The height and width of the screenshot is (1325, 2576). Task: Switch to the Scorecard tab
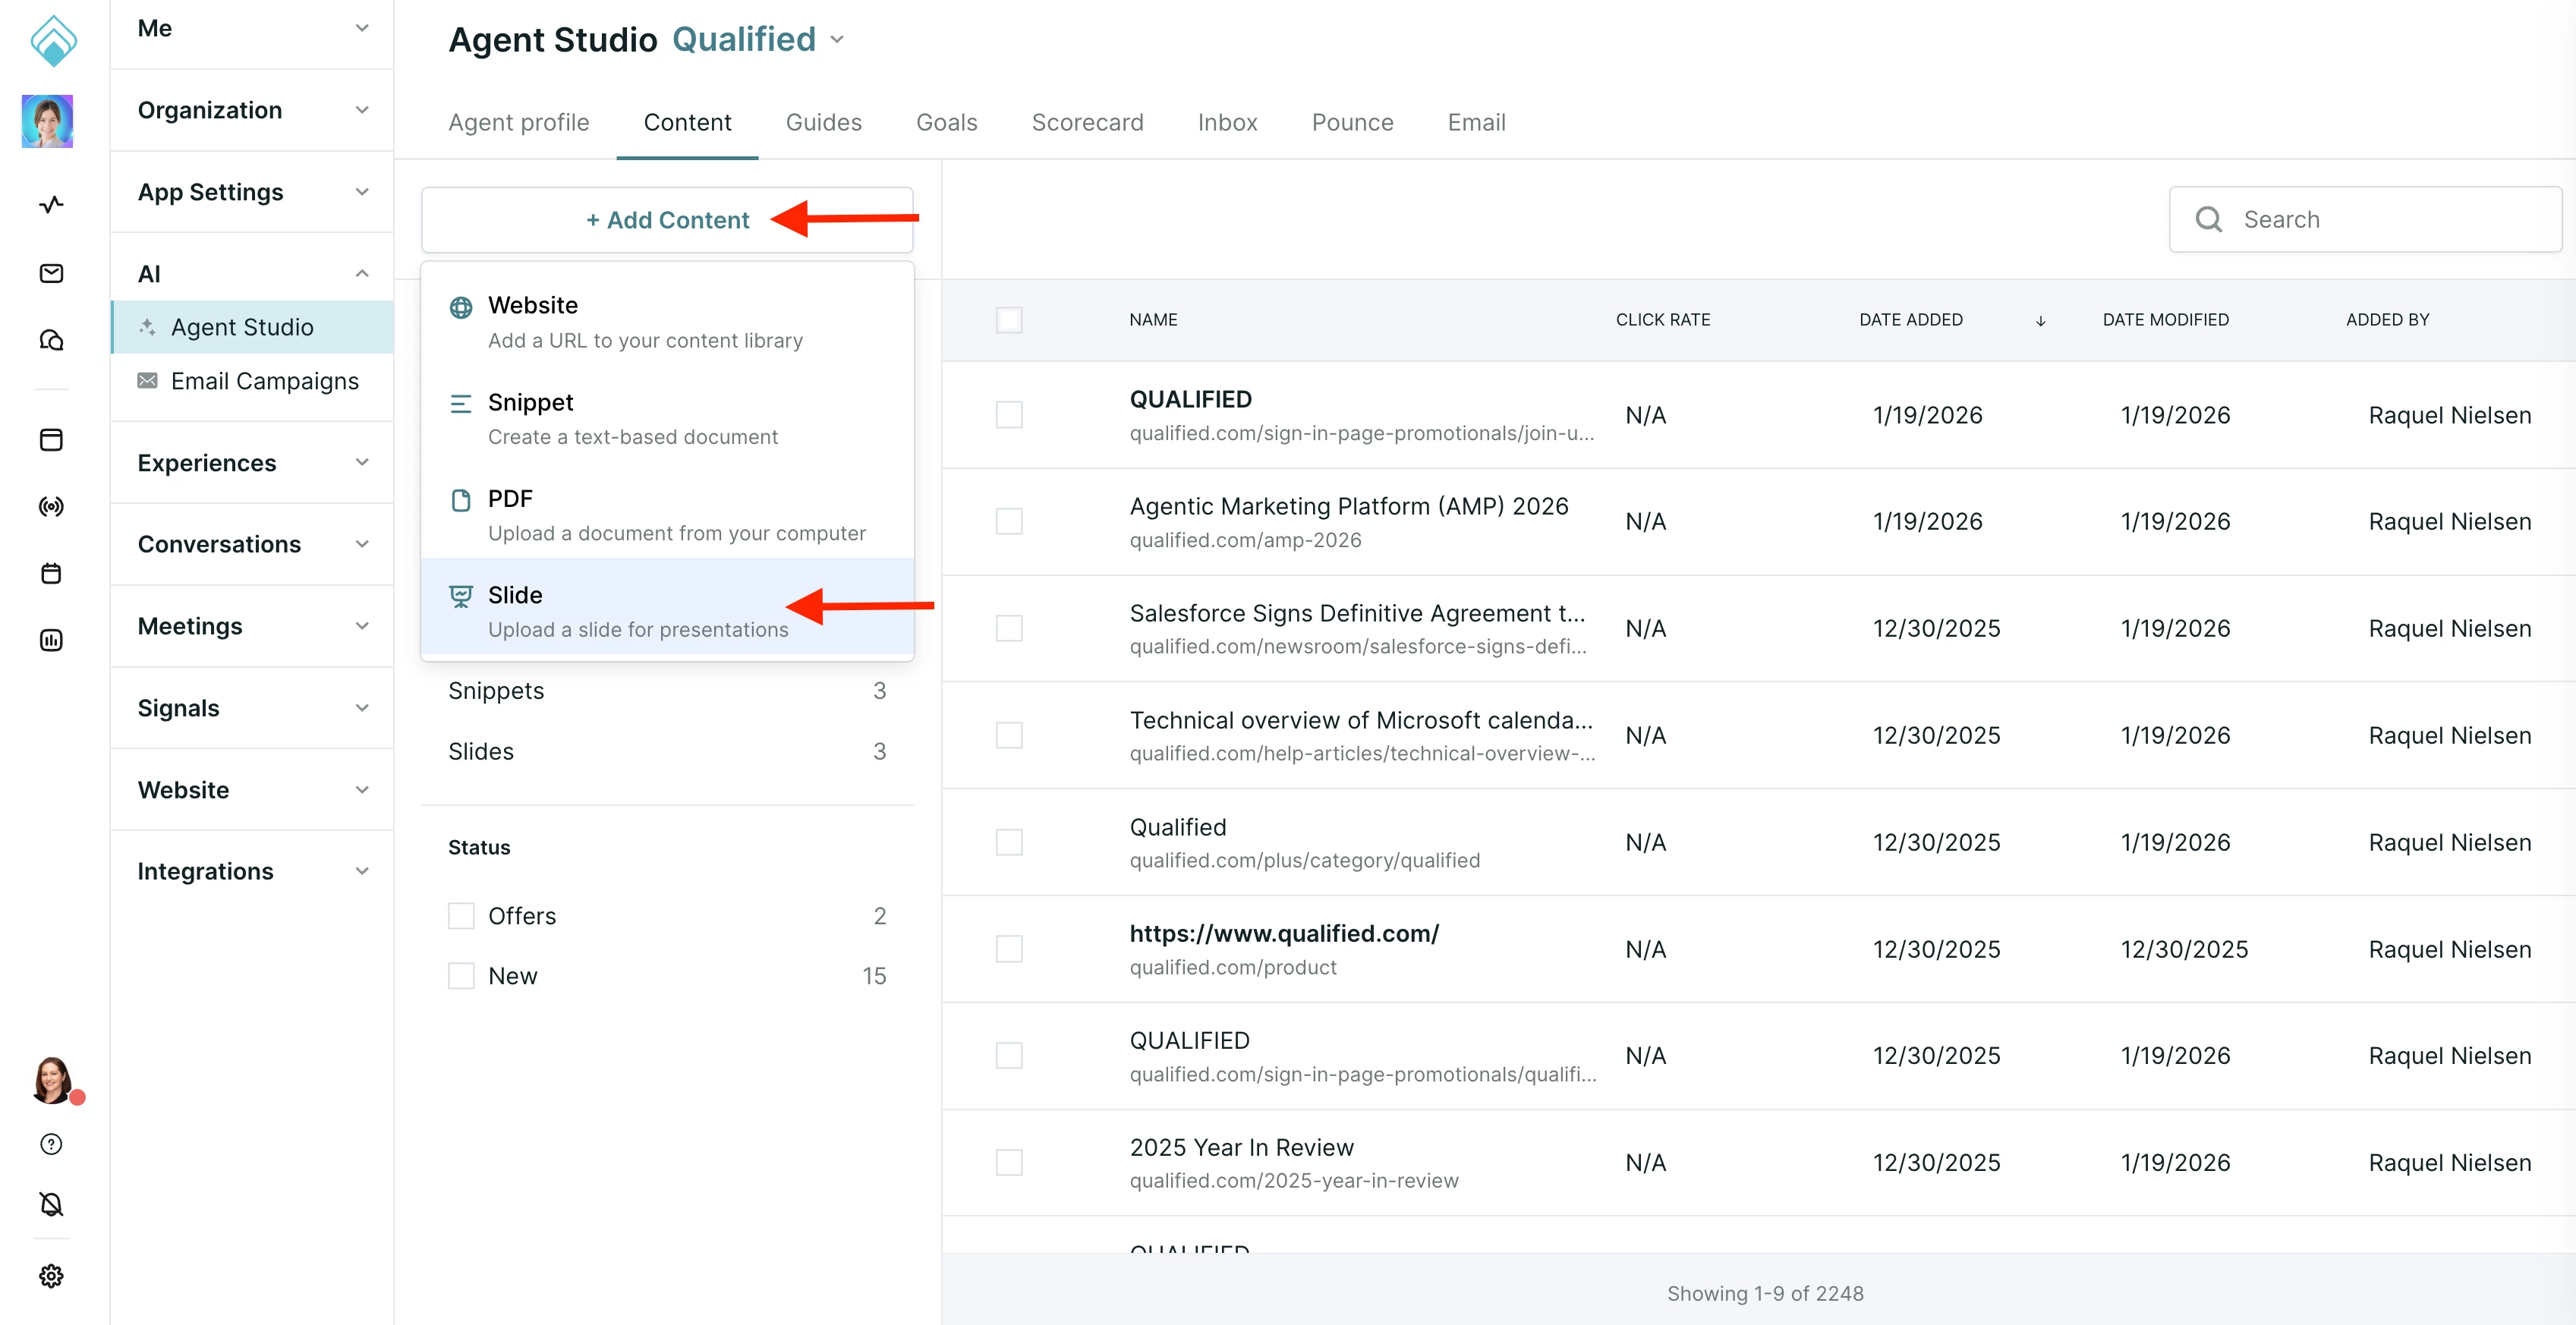pyautogui.click(x=1087, y=122)
